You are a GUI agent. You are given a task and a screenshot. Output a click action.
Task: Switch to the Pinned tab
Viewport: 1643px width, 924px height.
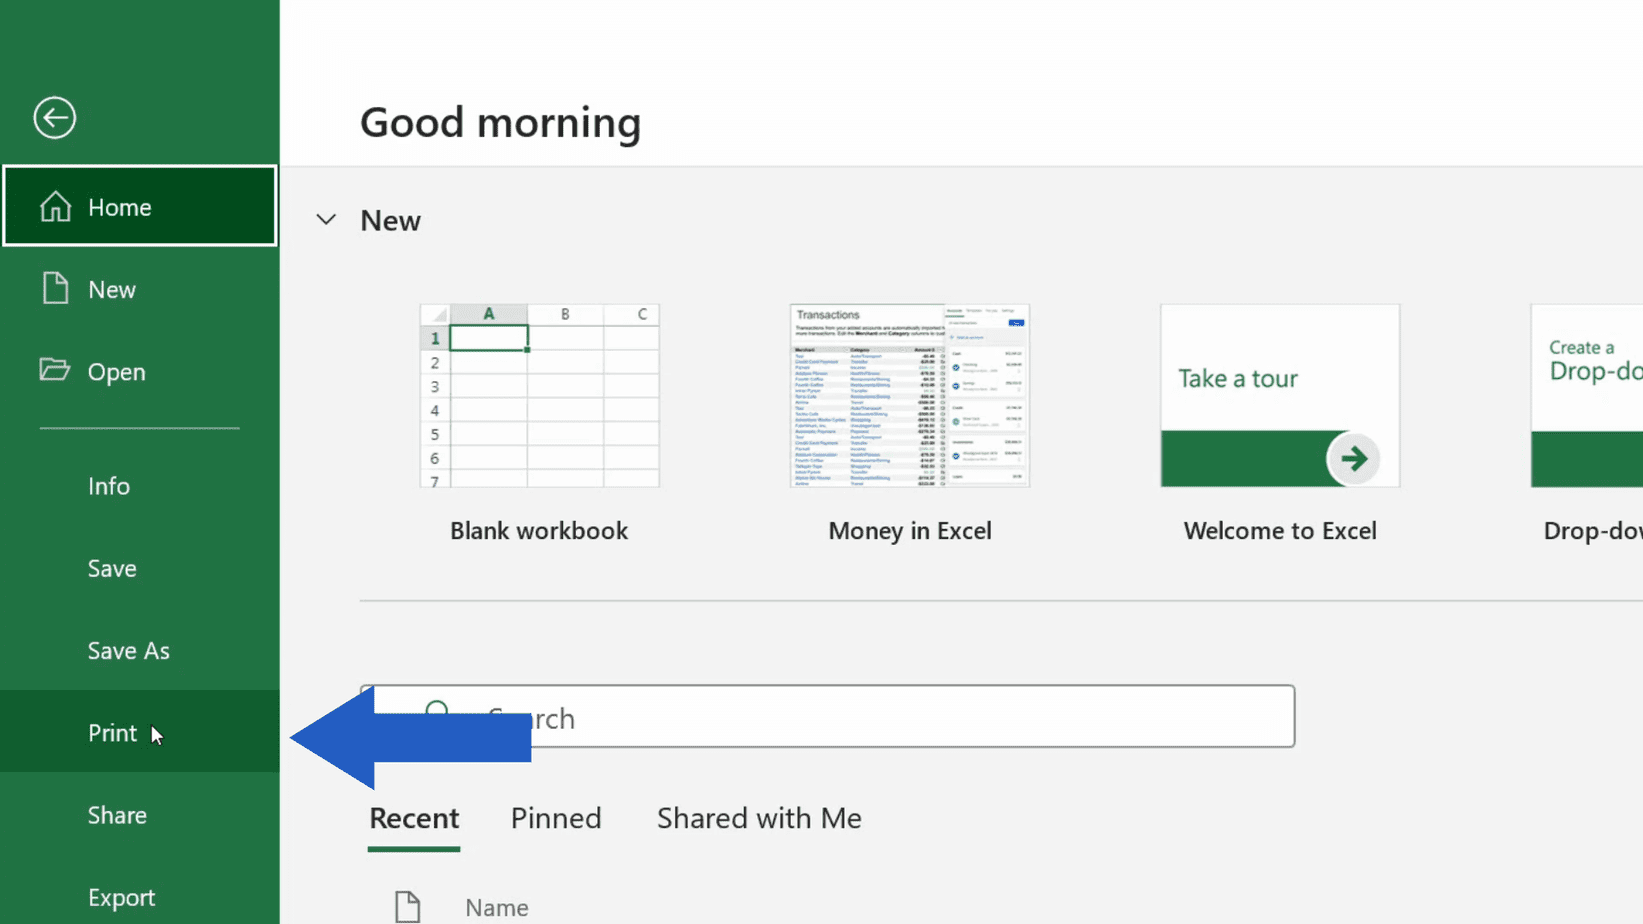556,817
